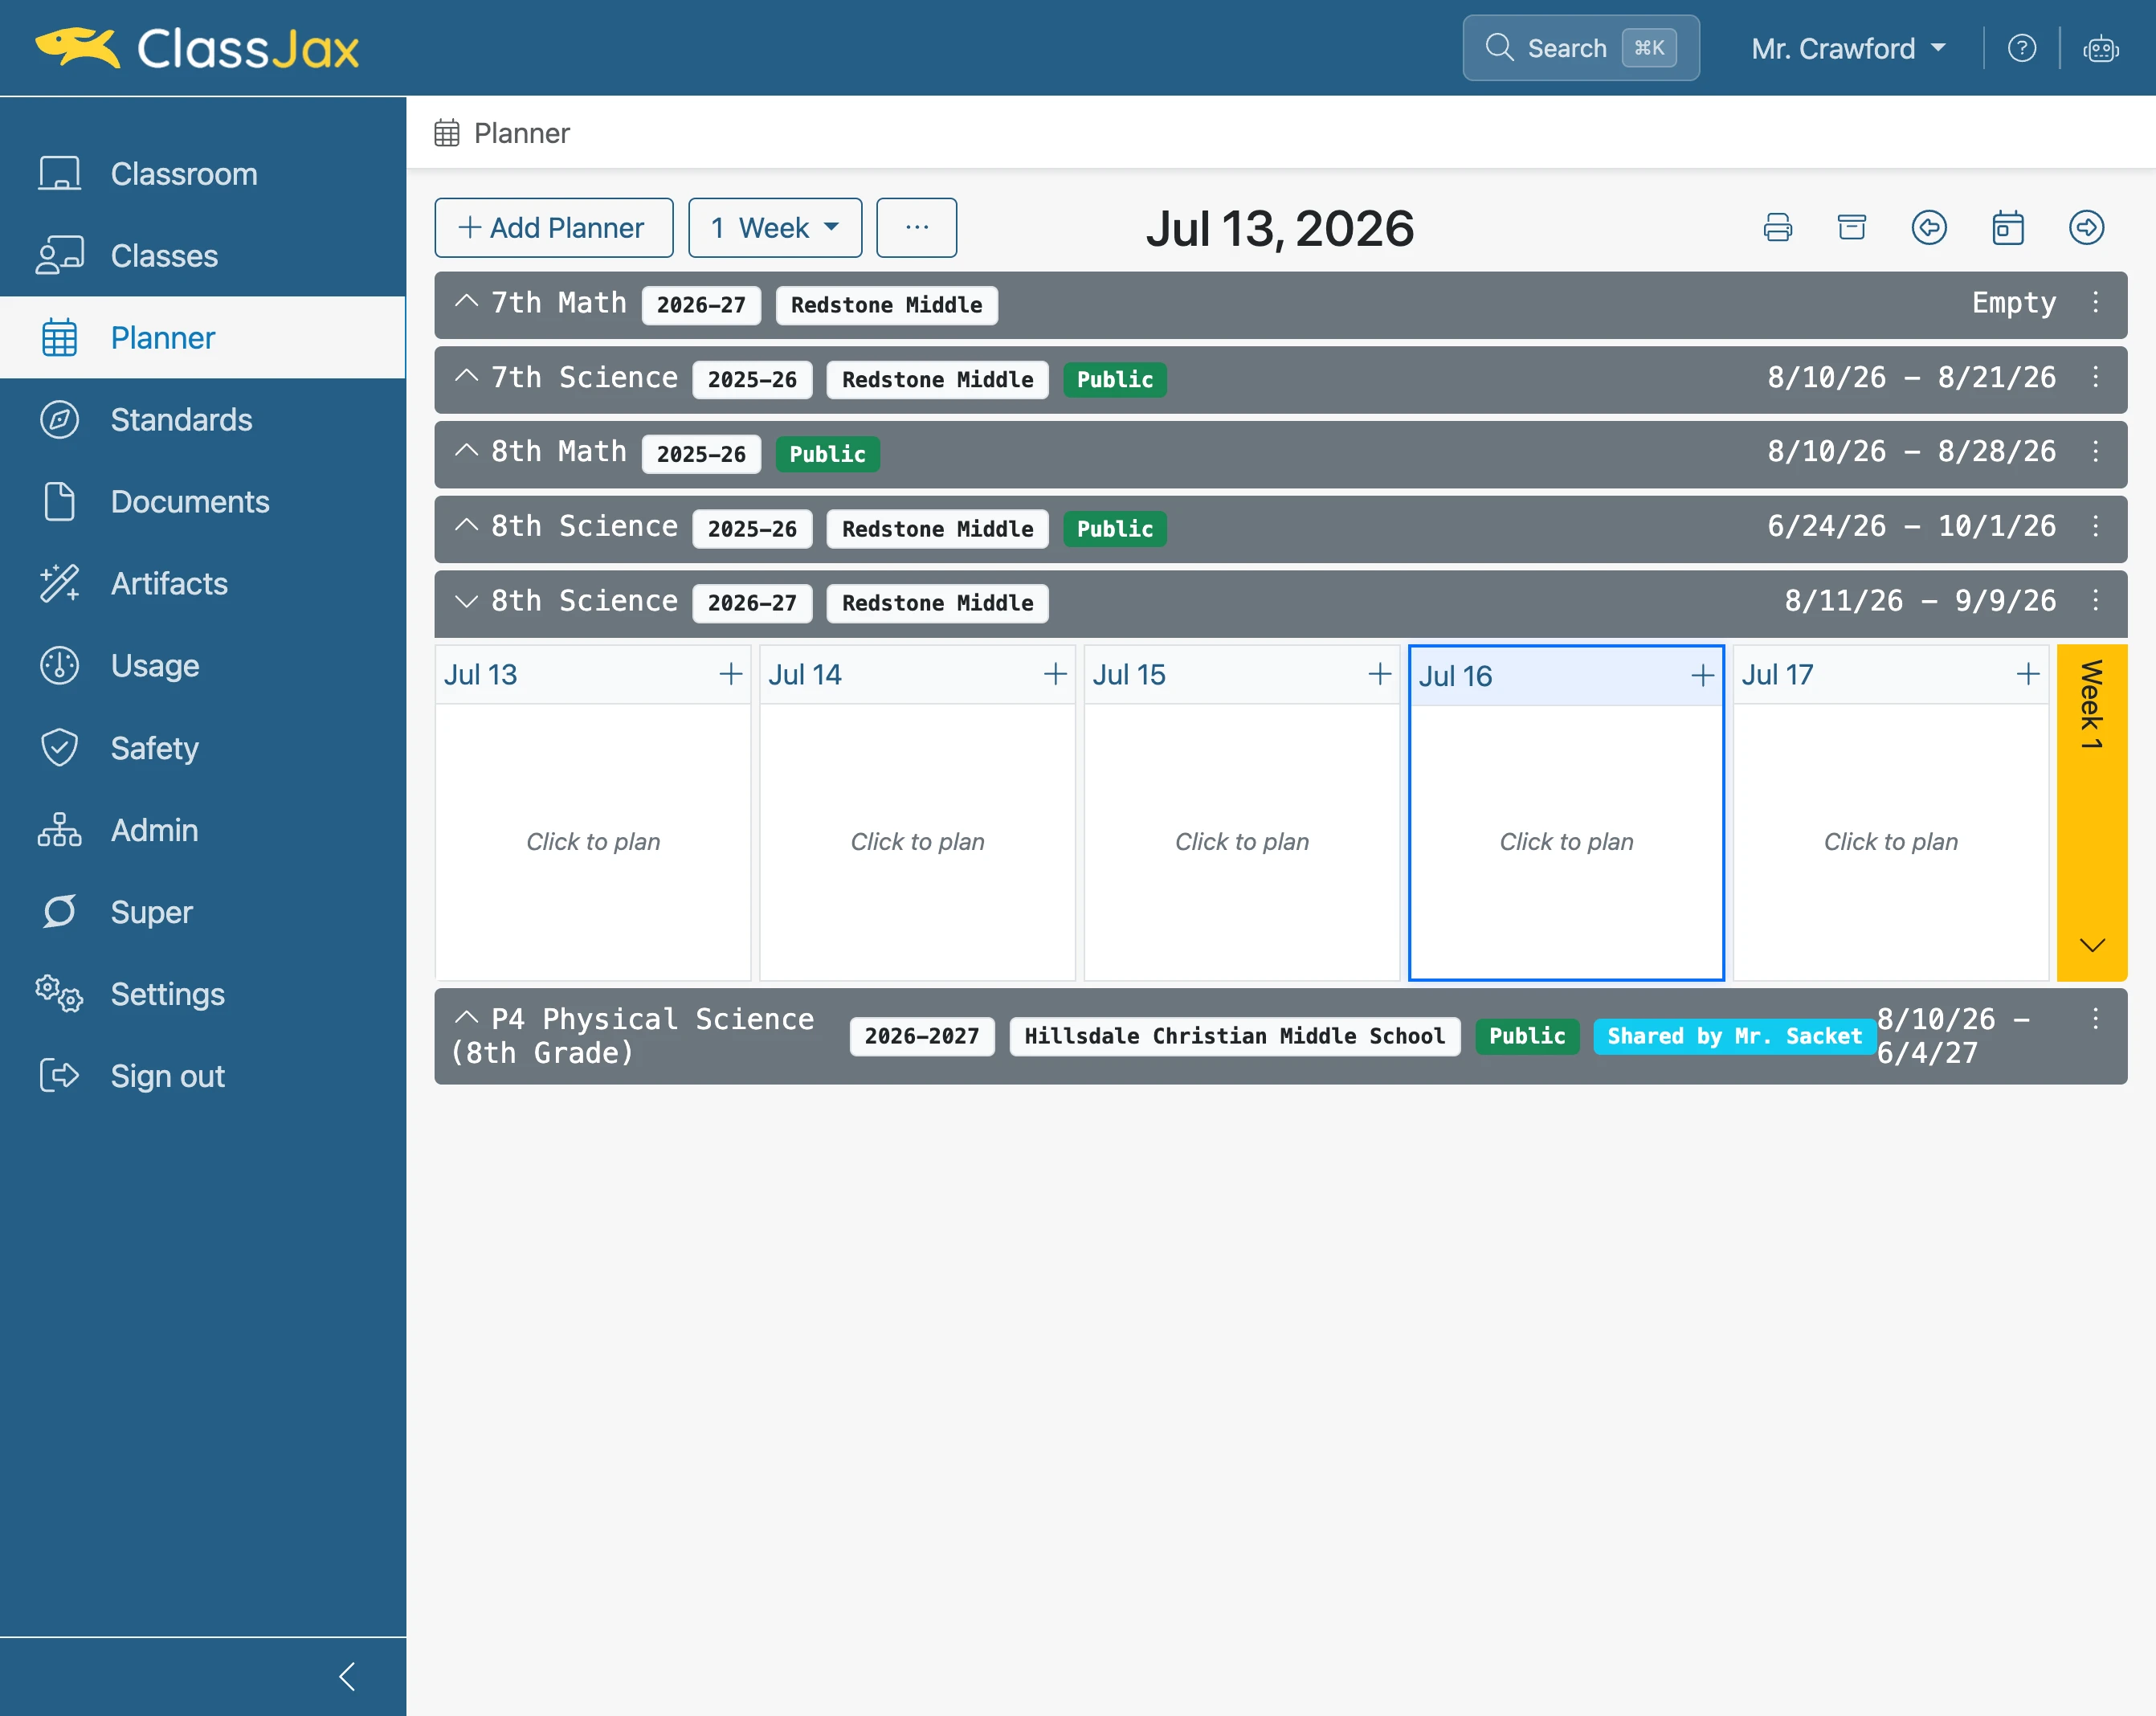Focus the Search field
2156x1716 pixels.
point(1581,48)
